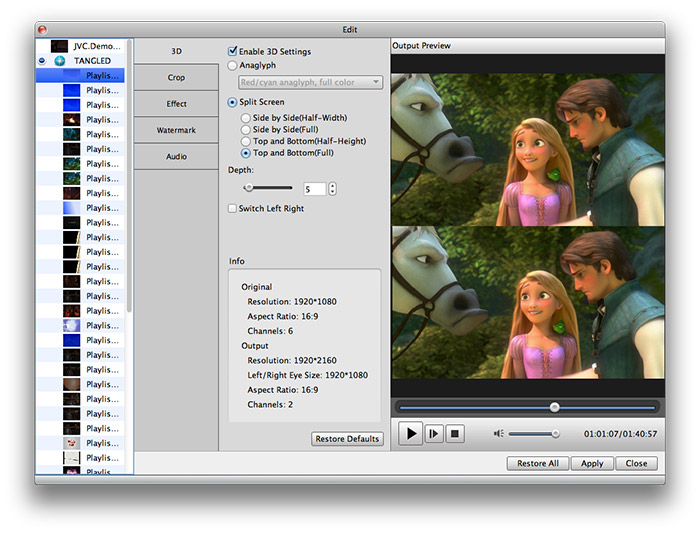
Task: Uncheck Enable 3D Settings checkbox
Action: 233,51
